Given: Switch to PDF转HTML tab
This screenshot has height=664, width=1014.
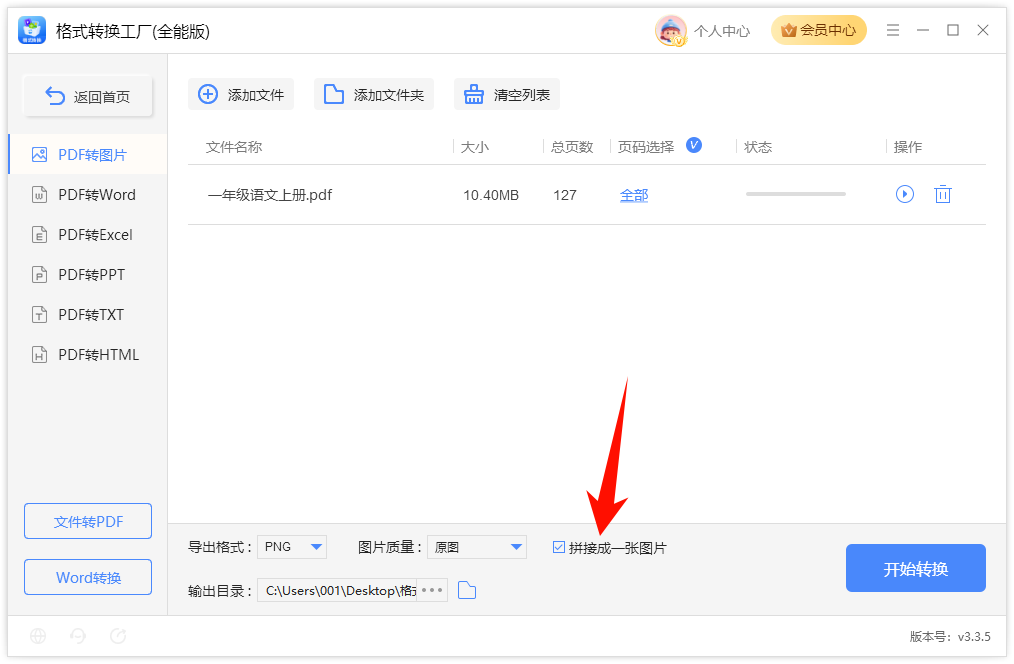Looking at the screenshot, I should coord(87,355).
